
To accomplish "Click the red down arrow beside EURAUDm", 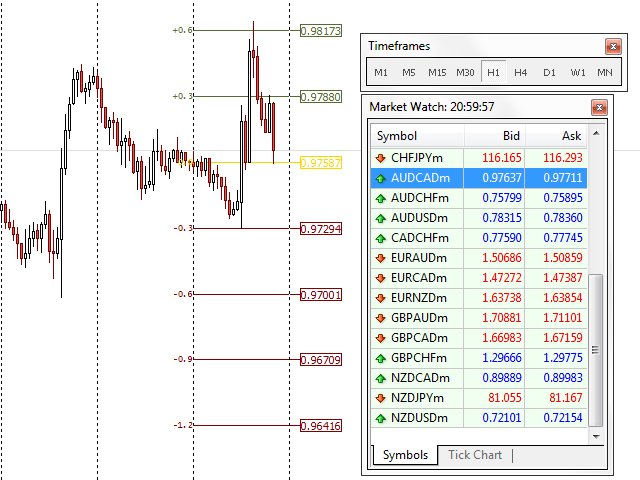I will [x=381, y=258].
